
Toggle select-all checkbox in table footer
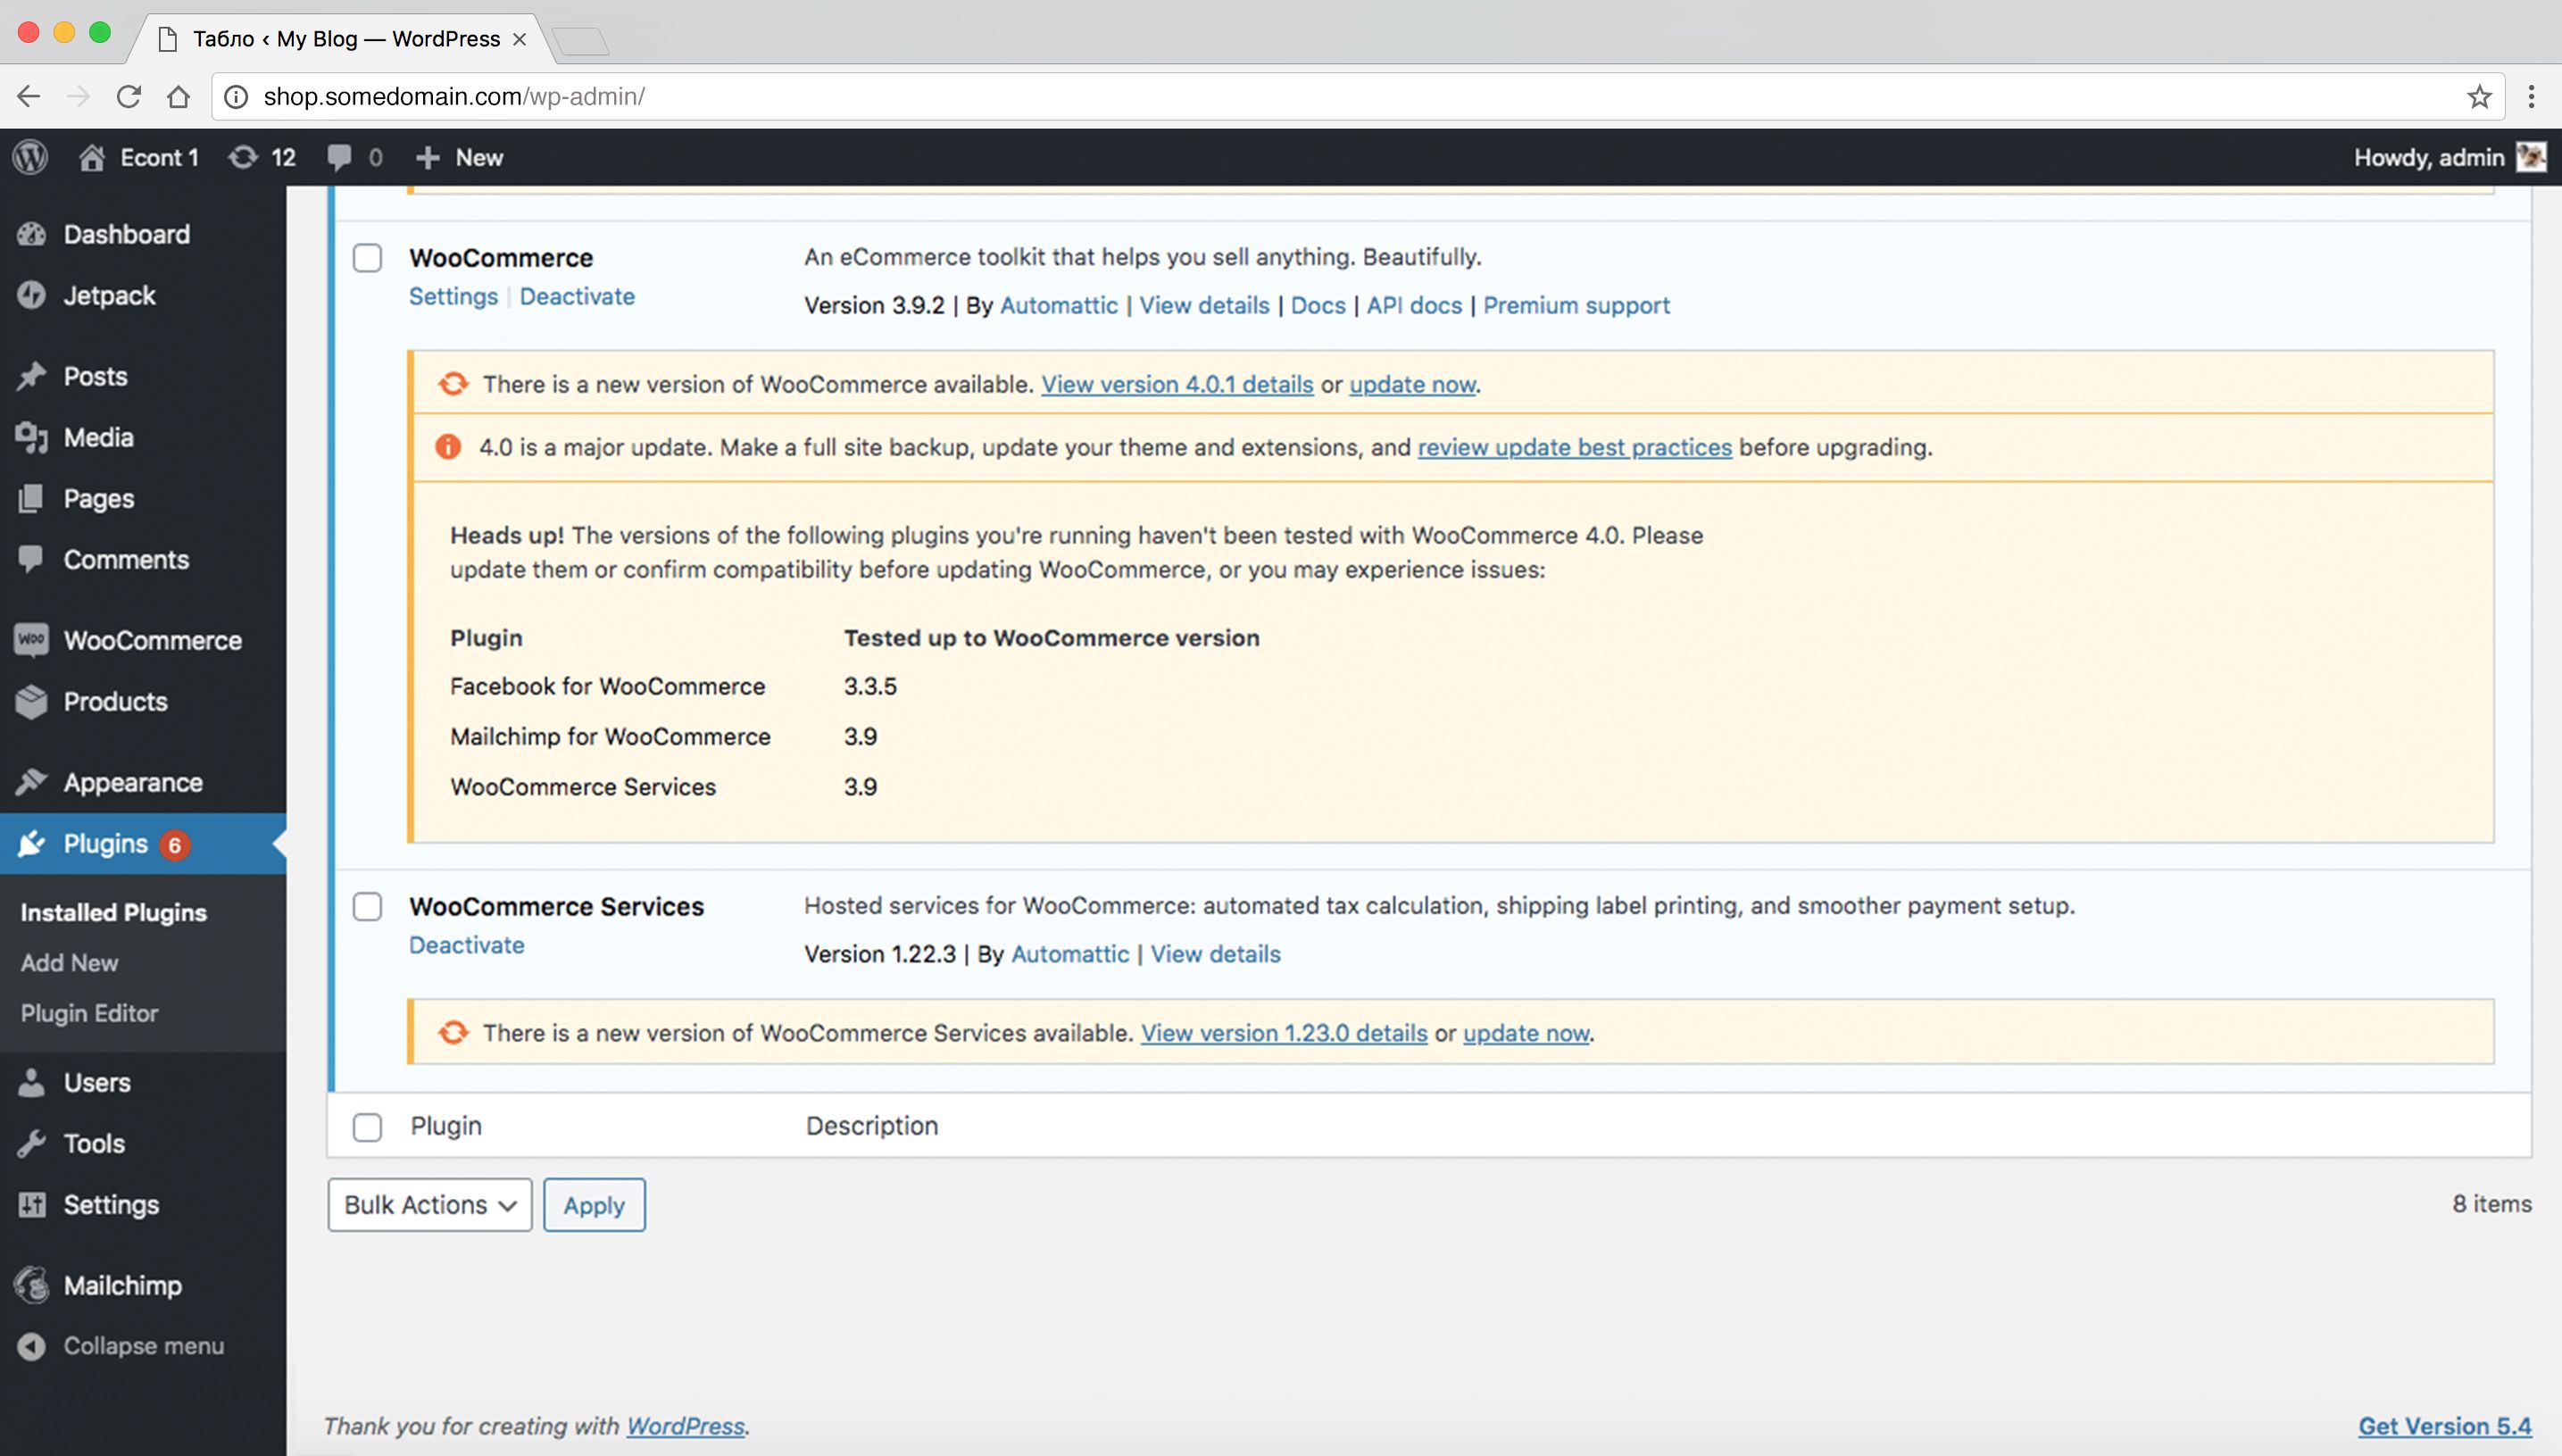pyautogui.click(x=367, y=1127)
